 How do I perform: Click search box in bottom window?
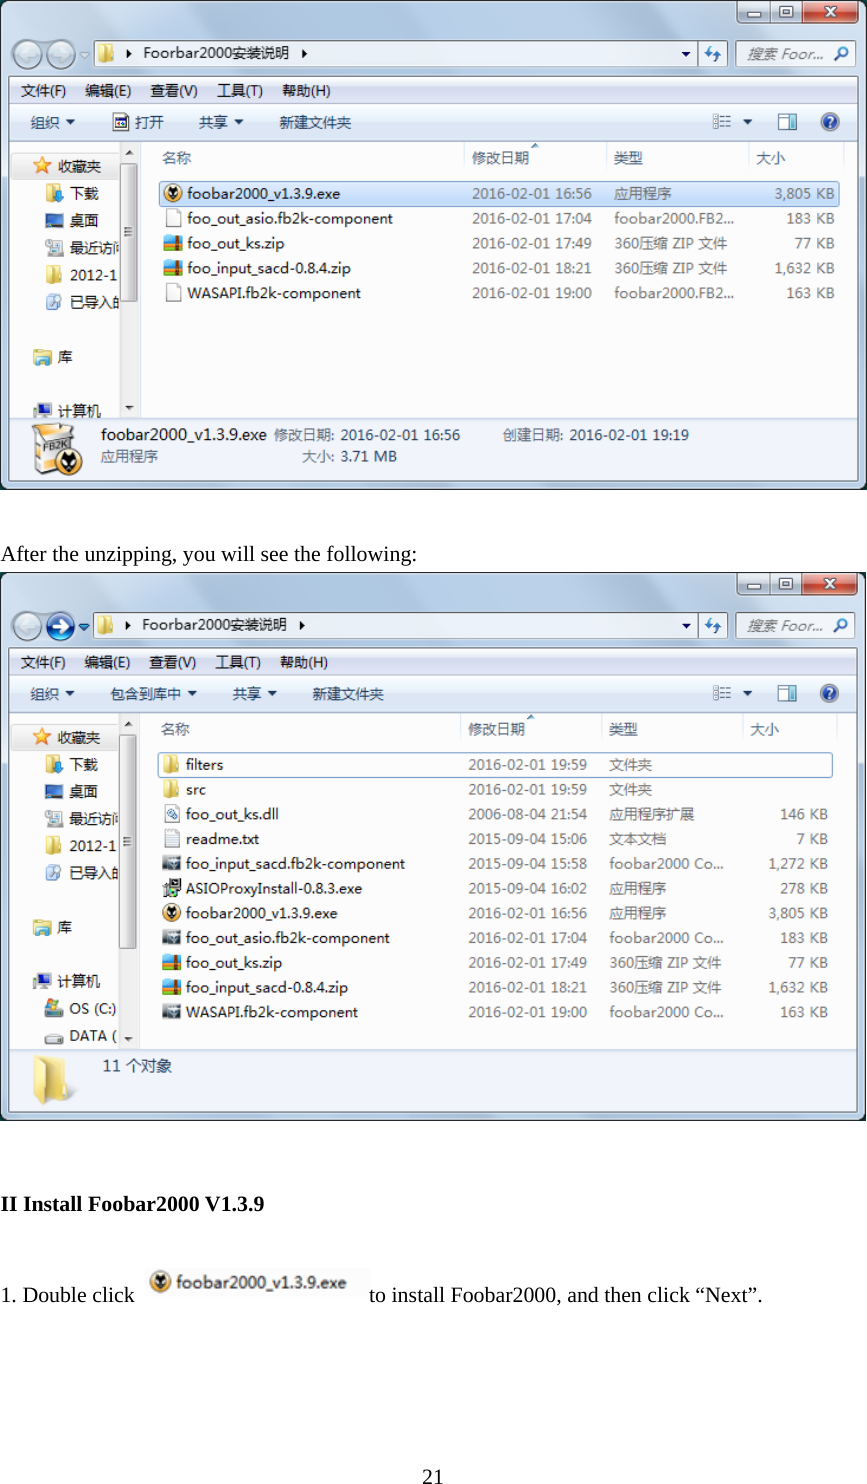click(795, 626)
